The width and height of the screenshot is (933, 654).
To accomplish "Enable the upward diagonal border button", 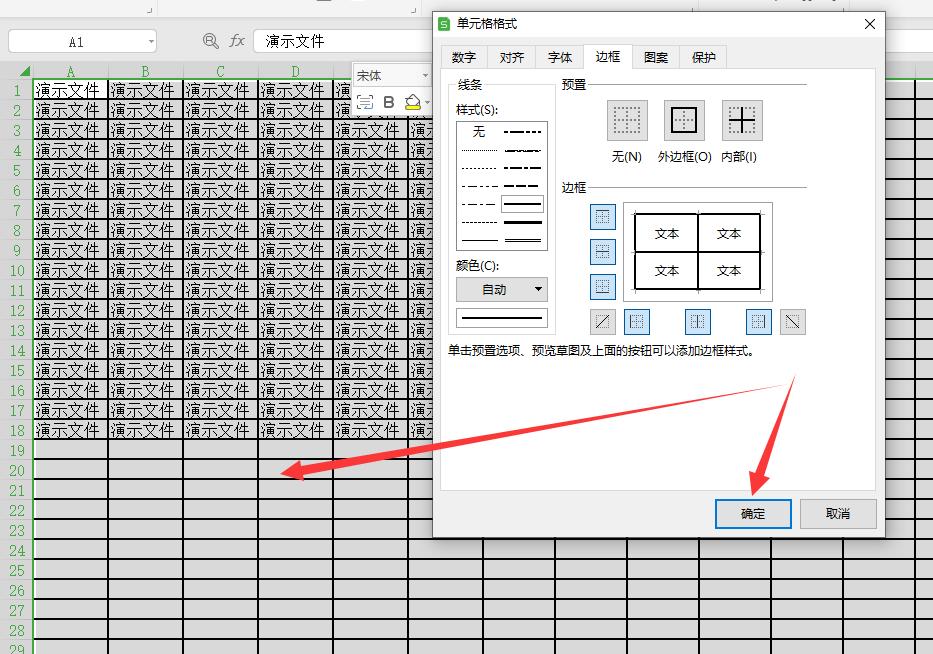I will pos(602,321).
